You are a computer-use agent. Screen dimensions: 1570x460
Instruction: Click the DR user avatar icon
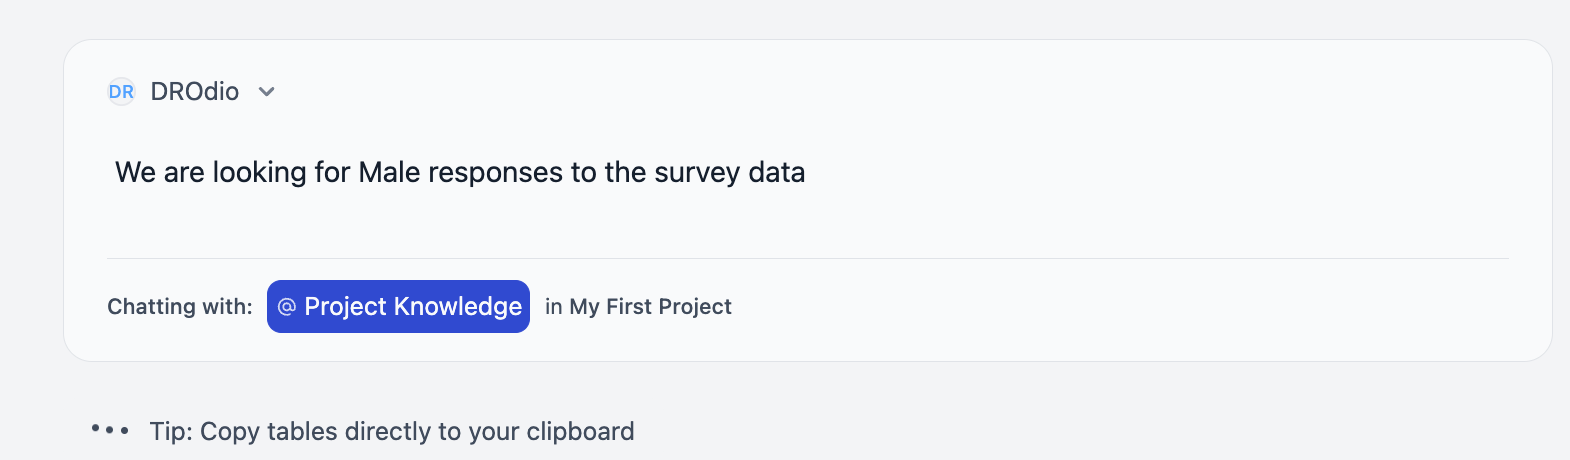121,92
